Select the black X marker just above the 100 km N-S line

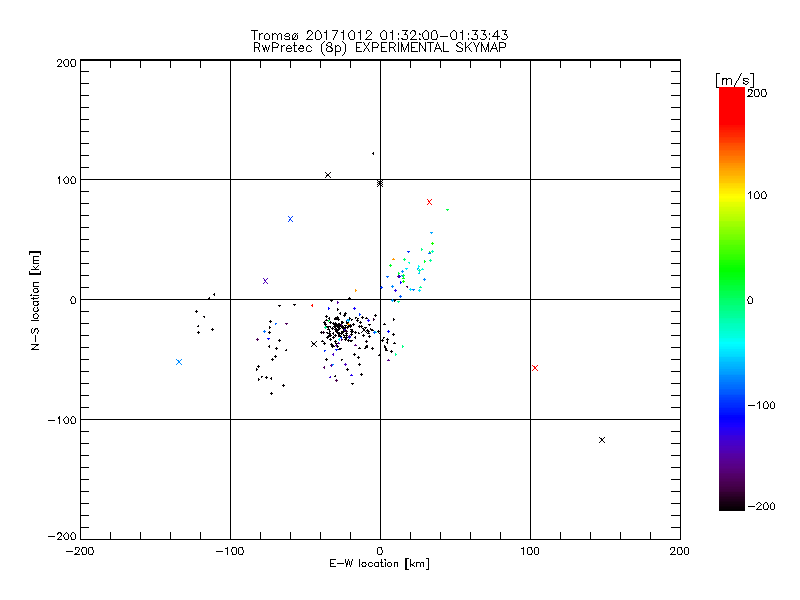[328, 175]
